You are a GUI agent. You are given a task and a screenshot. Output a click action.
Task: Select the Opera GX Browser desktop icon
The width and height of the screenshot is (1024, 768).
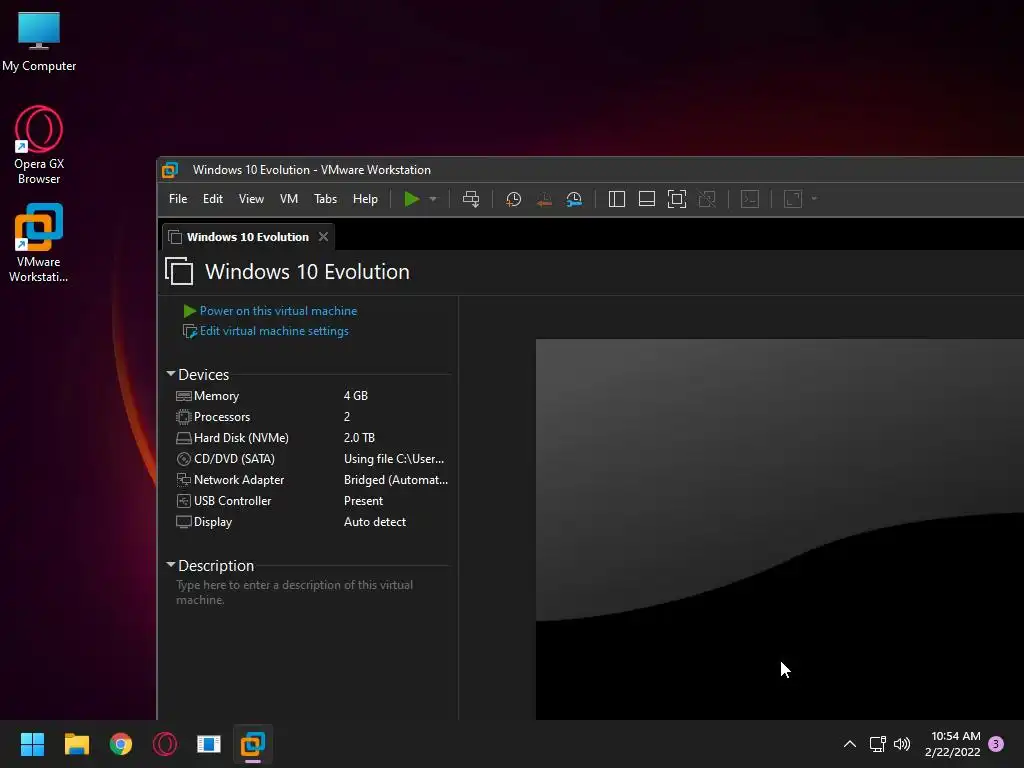pyautogui.click(x=39, y=145)
